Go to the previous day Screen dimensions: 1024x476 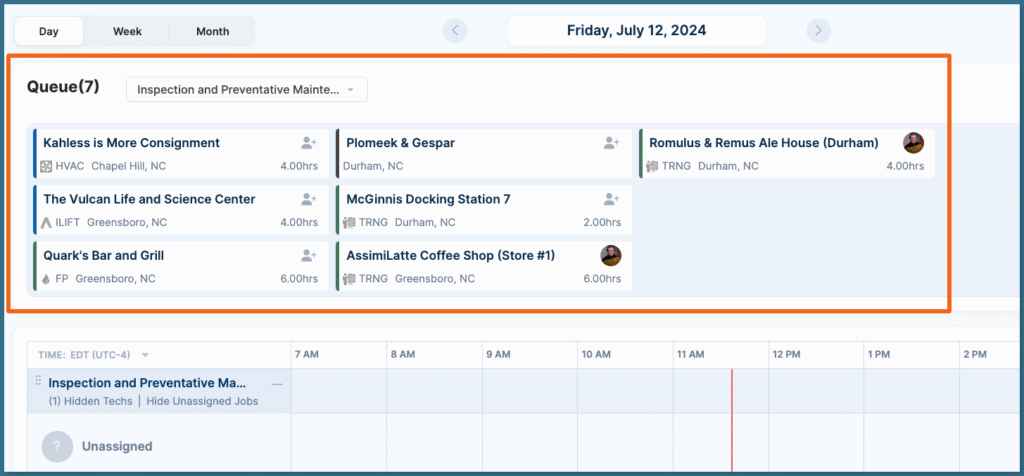coord(456,30)
